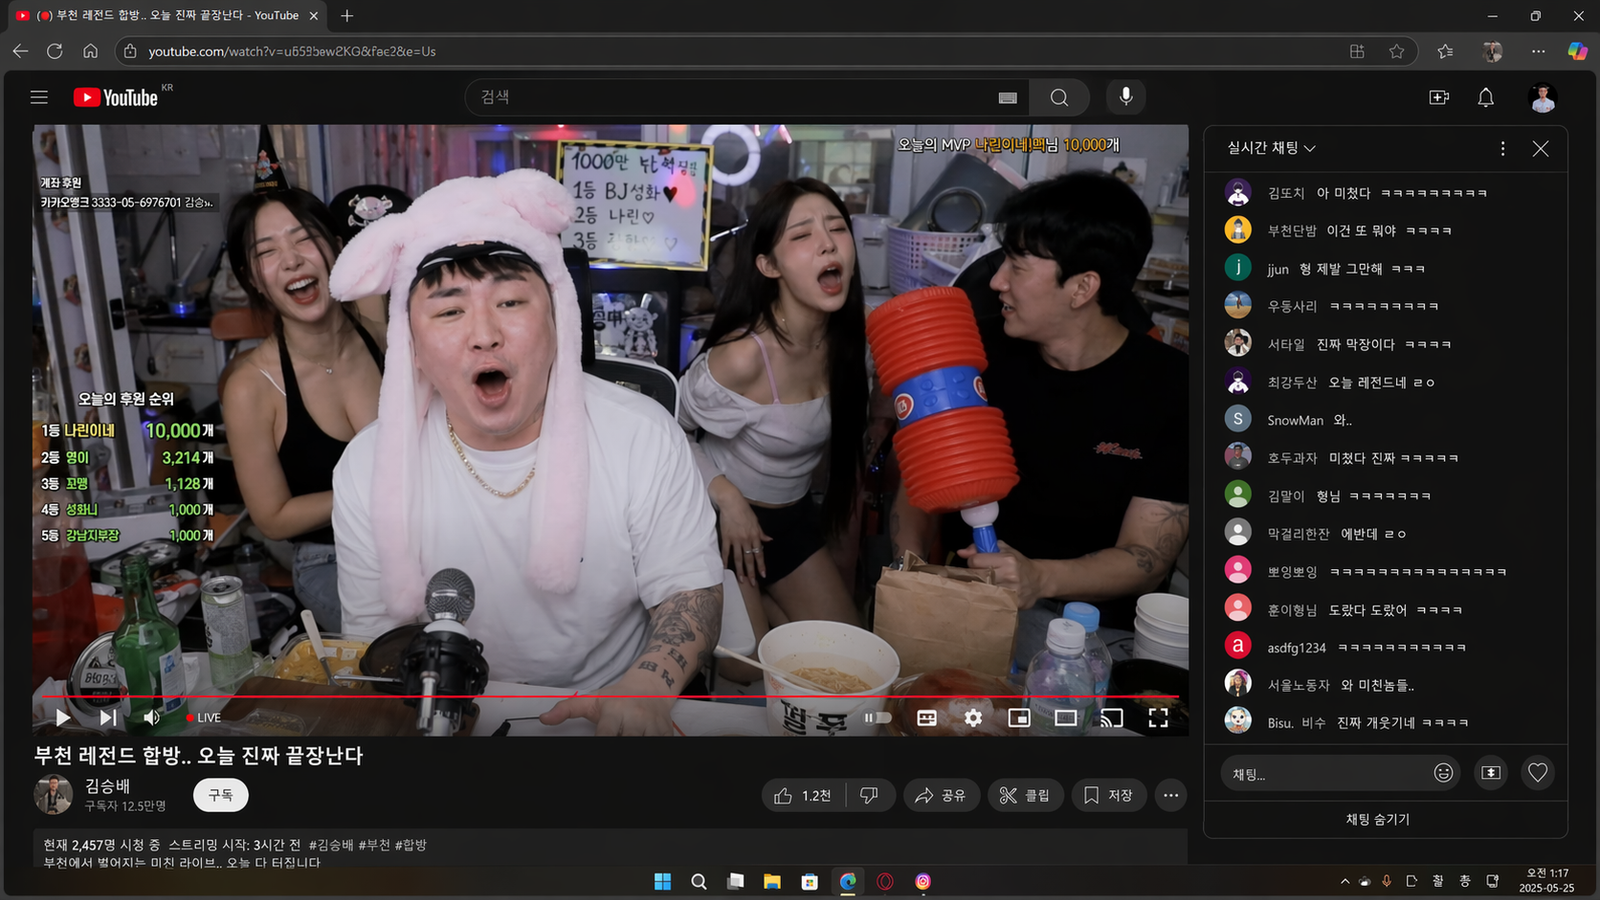Viewport: 1600px width, 900px height.
Task: Click the create video icon
Action: coord(1439,97)
